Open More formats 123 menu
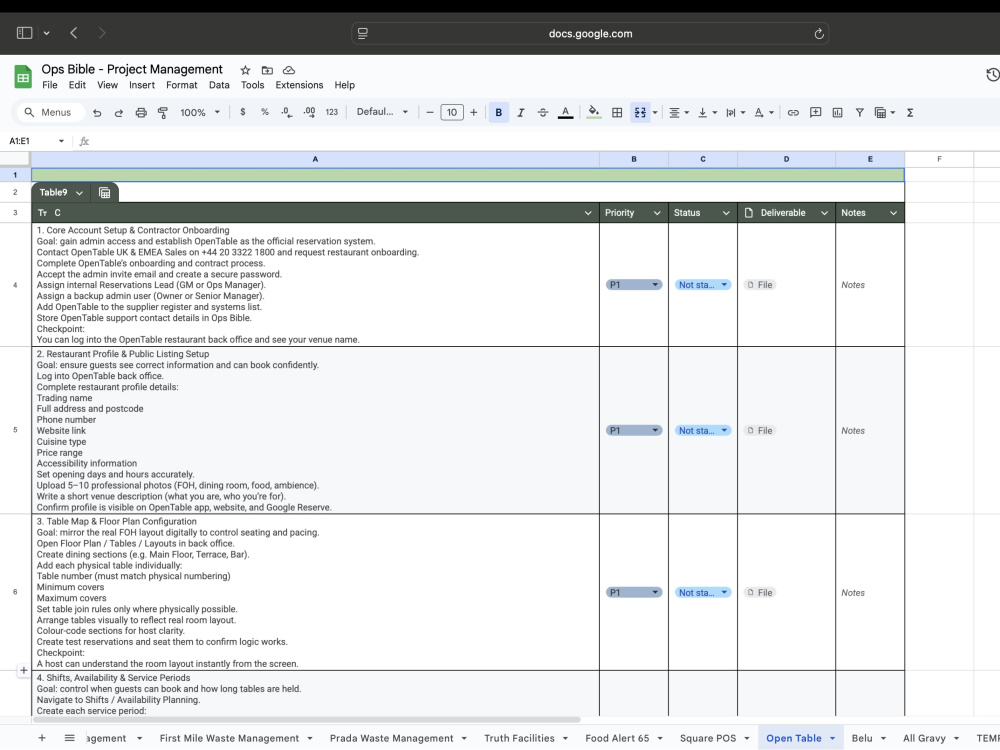Viewport: 1000px width, 750px height. tap(332, 112)
